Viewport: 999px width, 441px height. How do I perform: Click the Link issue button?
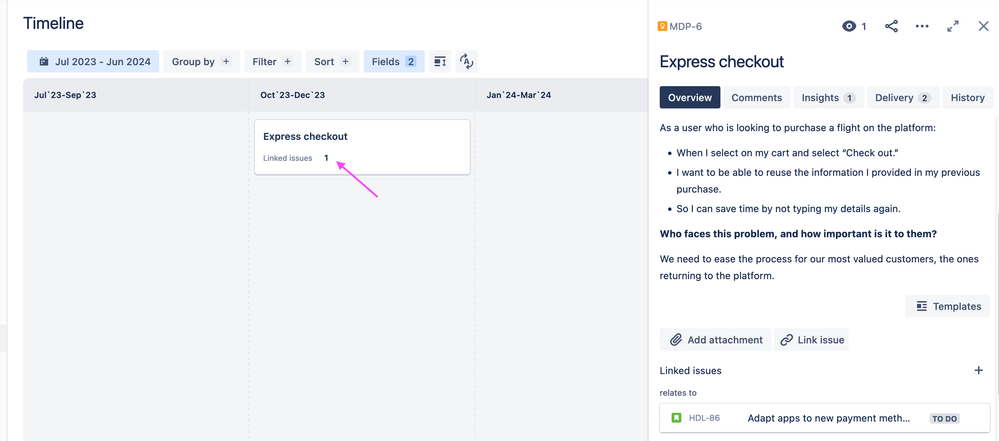click(812, 340)
